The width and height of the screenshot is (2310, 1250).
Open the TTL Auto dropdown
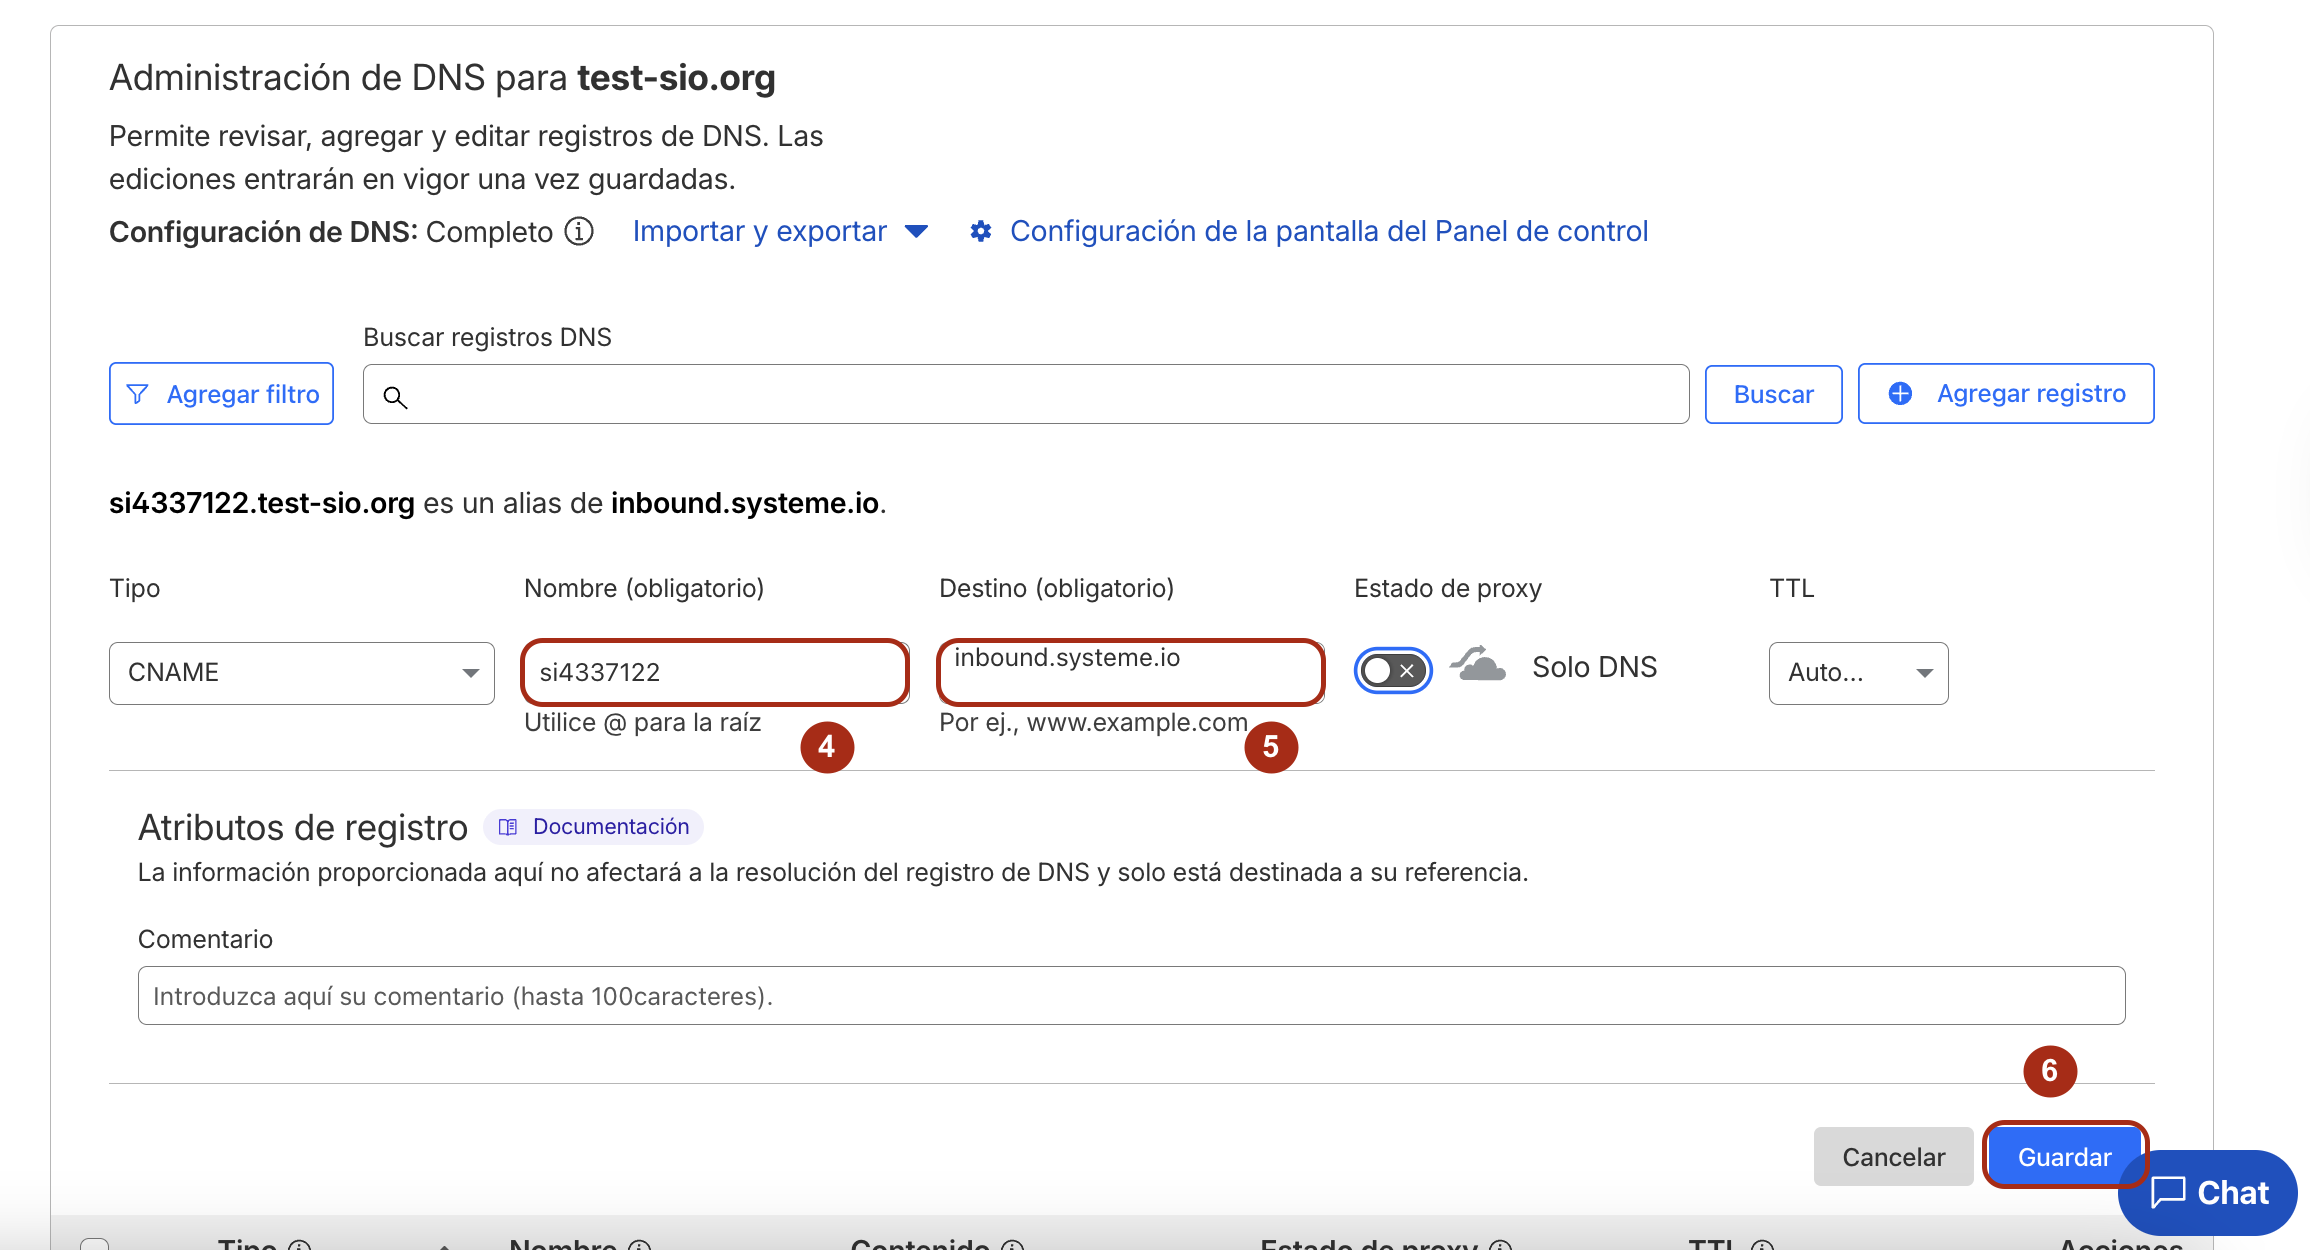[1858, 673]
